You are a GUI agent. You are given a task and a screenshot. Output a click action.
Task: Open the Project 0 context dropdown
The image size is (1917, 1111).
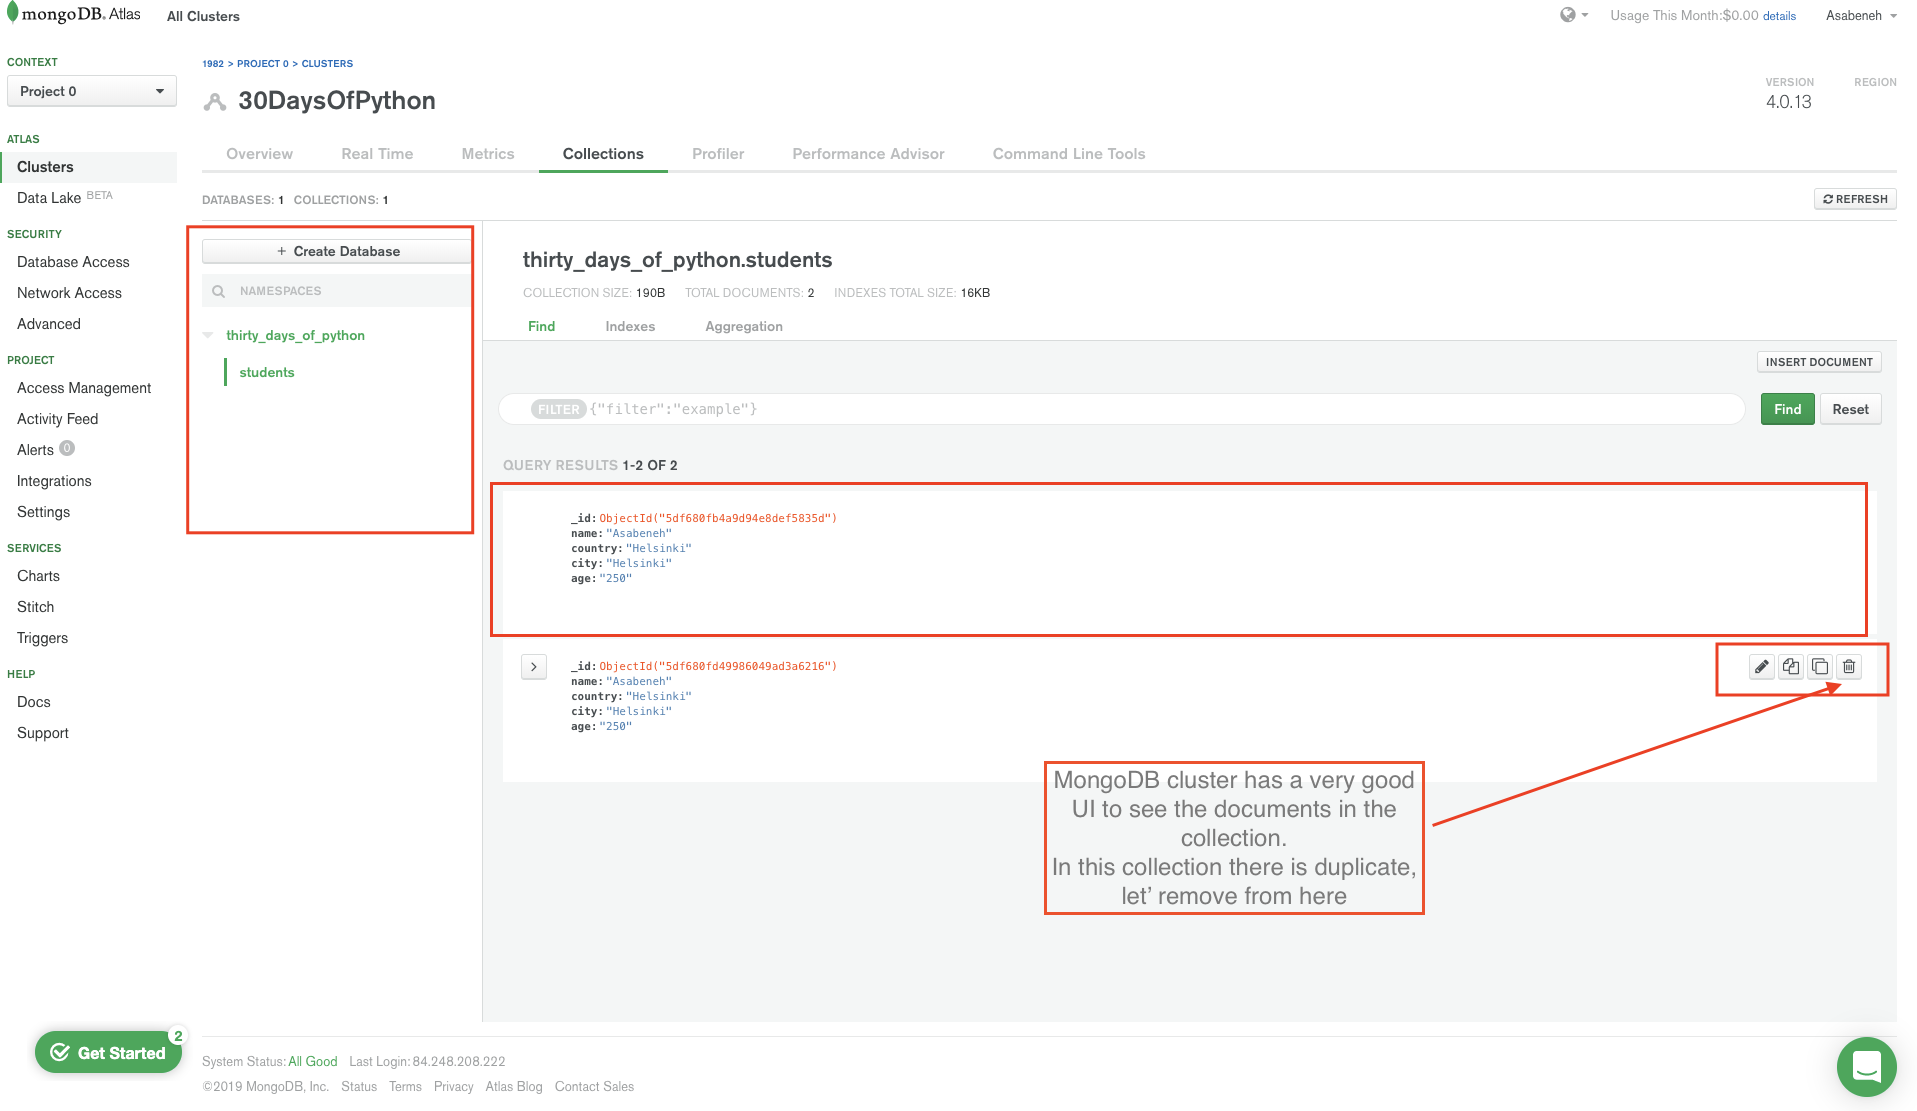91,91
